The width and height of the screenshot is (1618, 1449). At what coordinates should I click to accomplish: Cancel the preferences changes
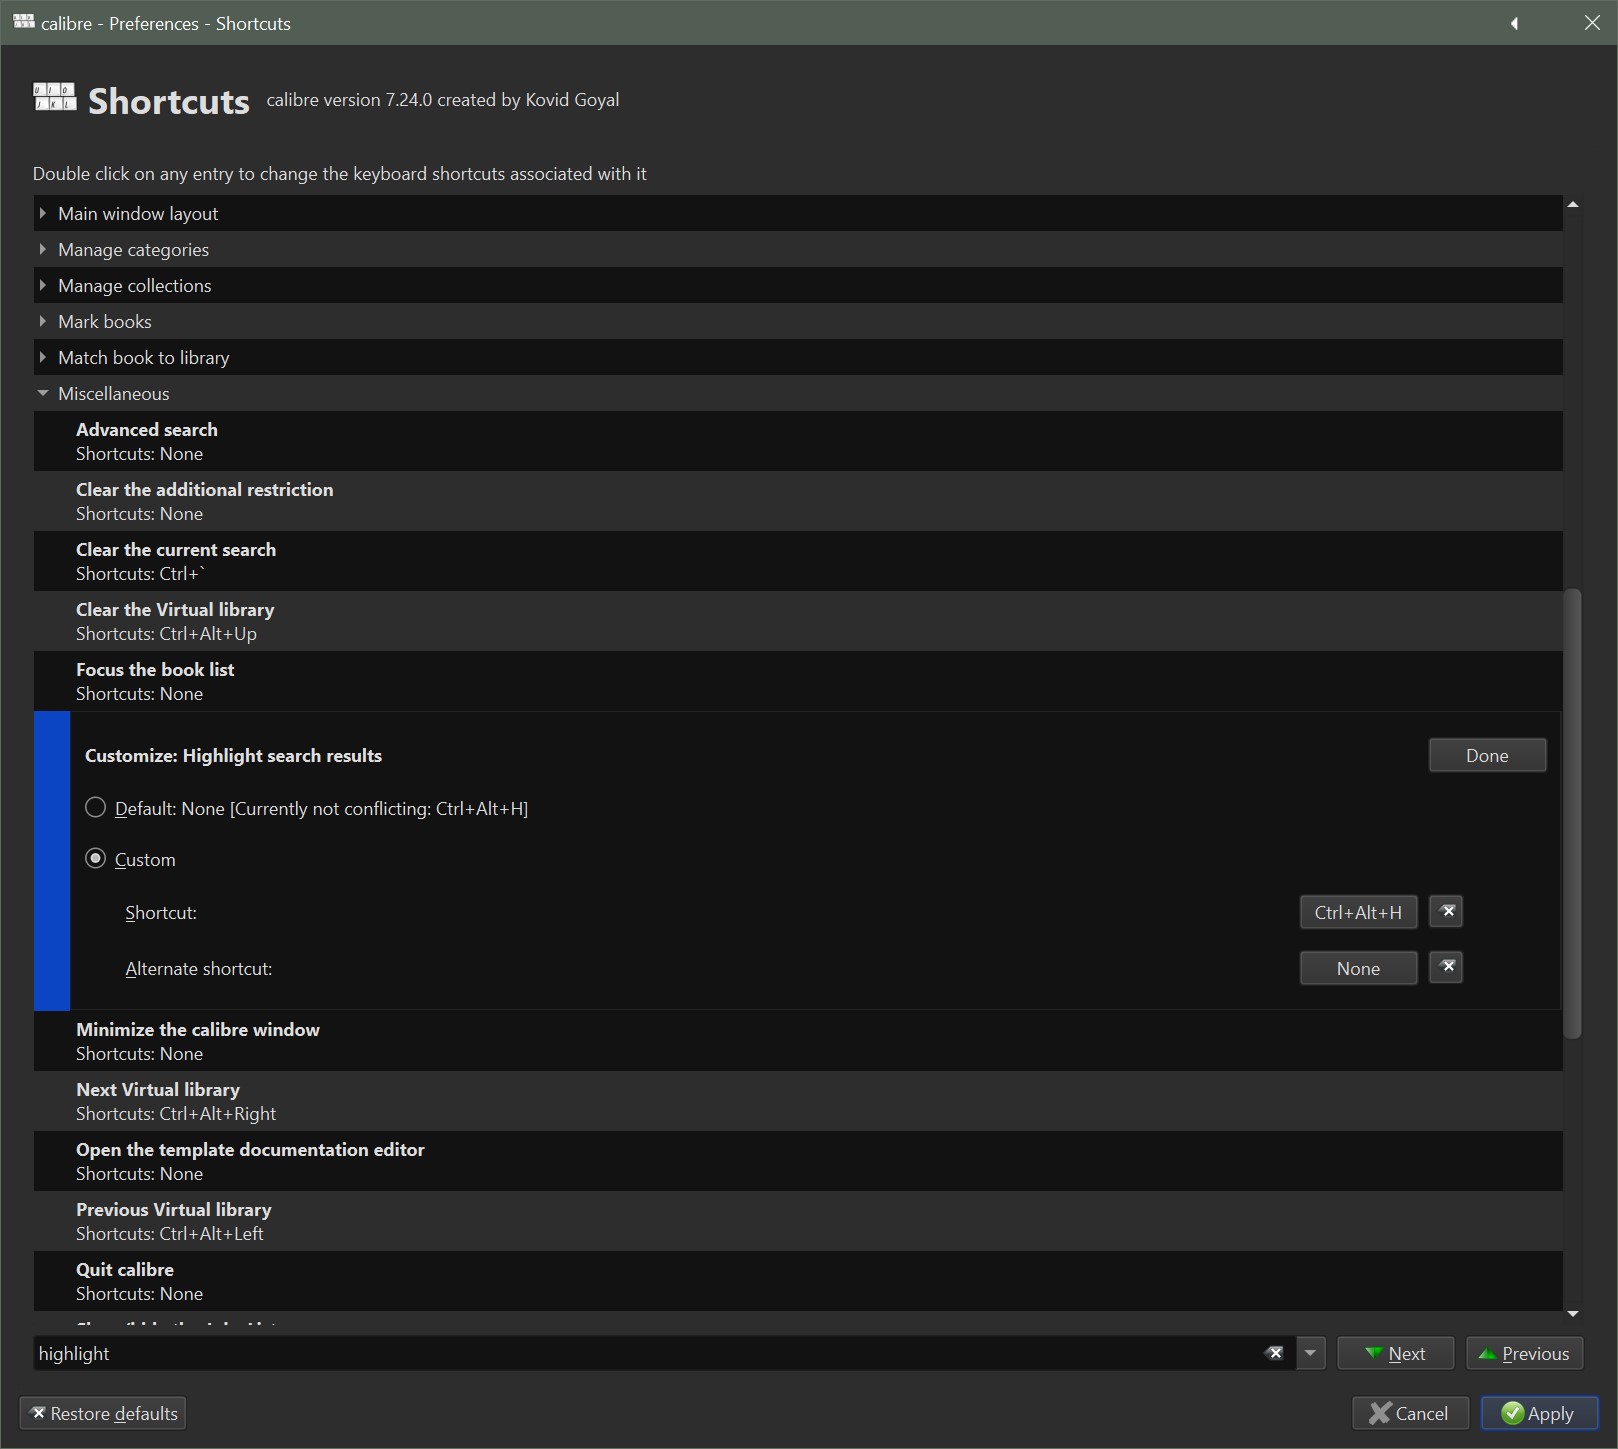1410,1413
